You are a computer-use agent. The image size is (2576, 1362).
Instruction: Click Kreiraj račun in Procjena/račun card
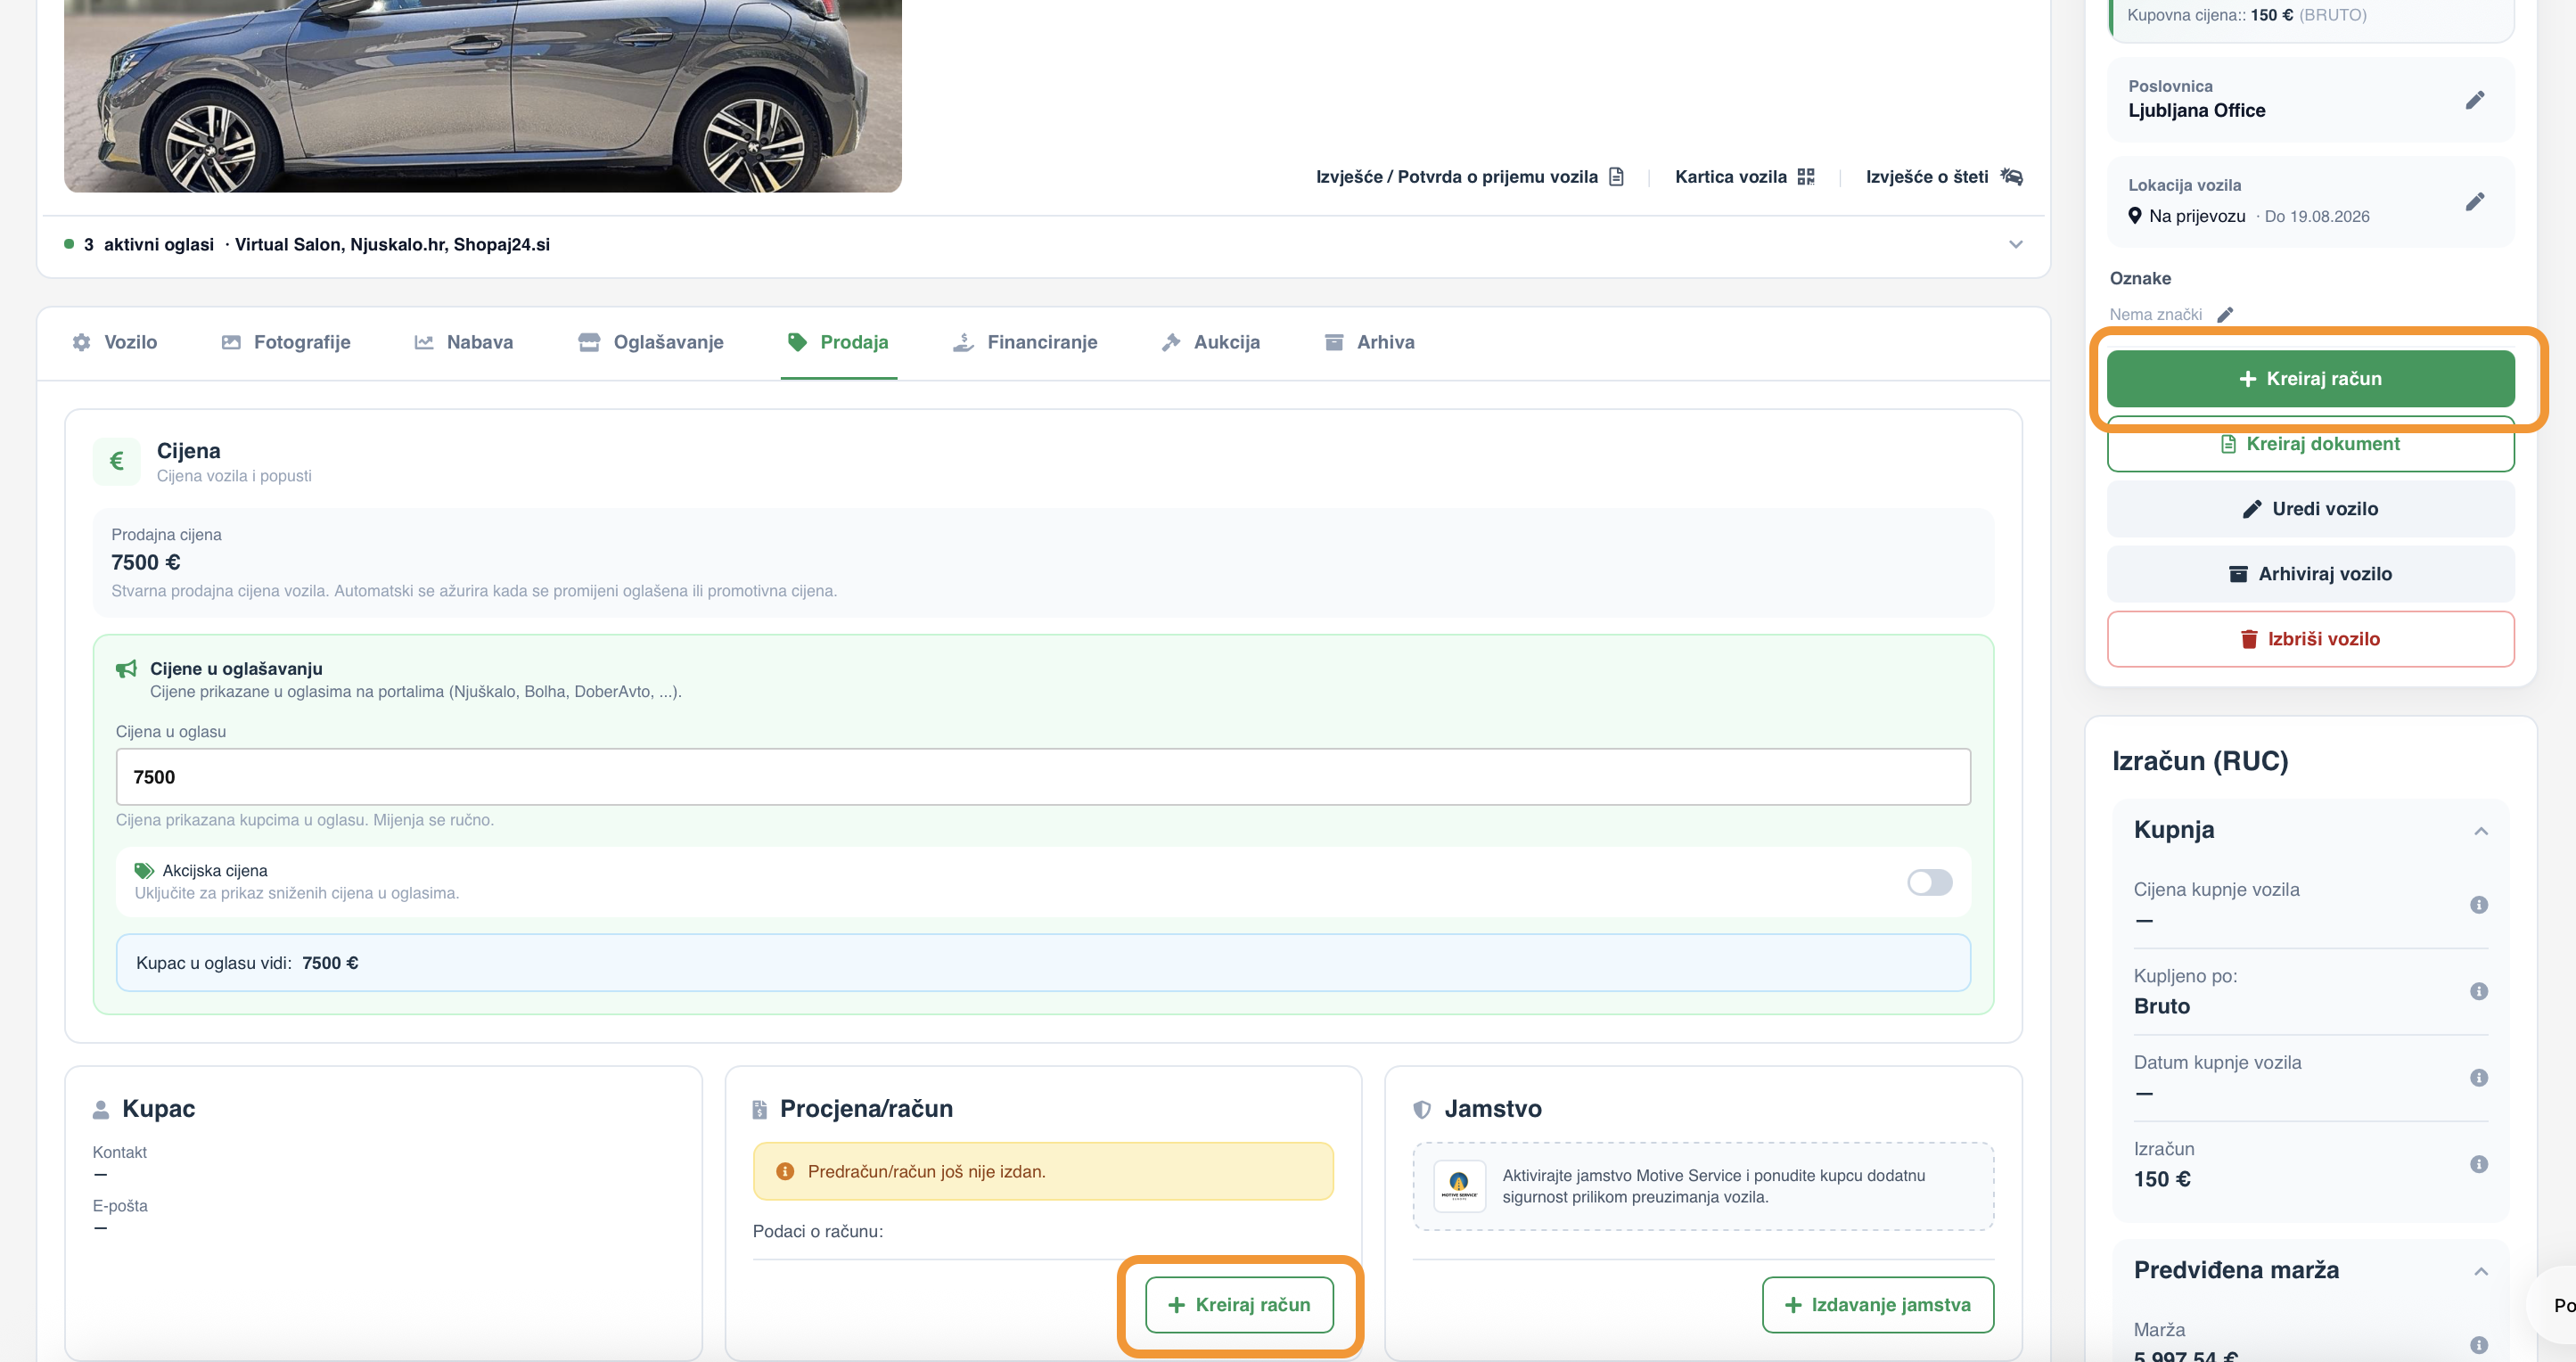point(1239,1305)
